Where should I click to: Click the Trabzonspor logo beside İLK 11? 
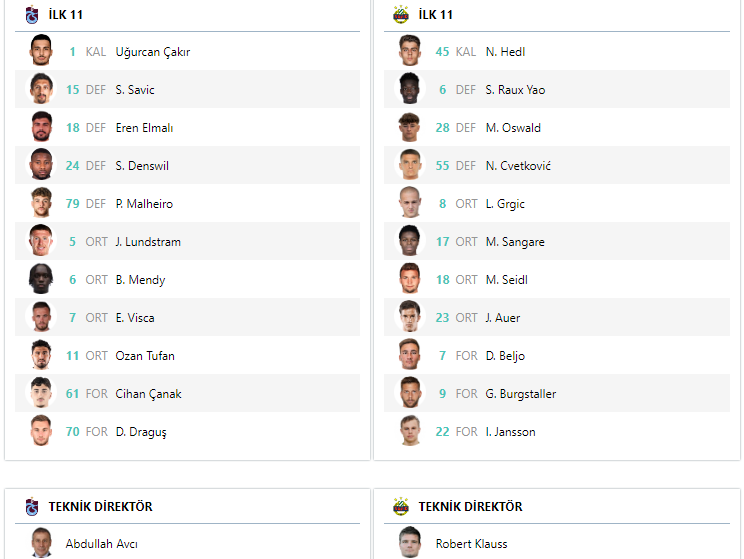point(32,15)
